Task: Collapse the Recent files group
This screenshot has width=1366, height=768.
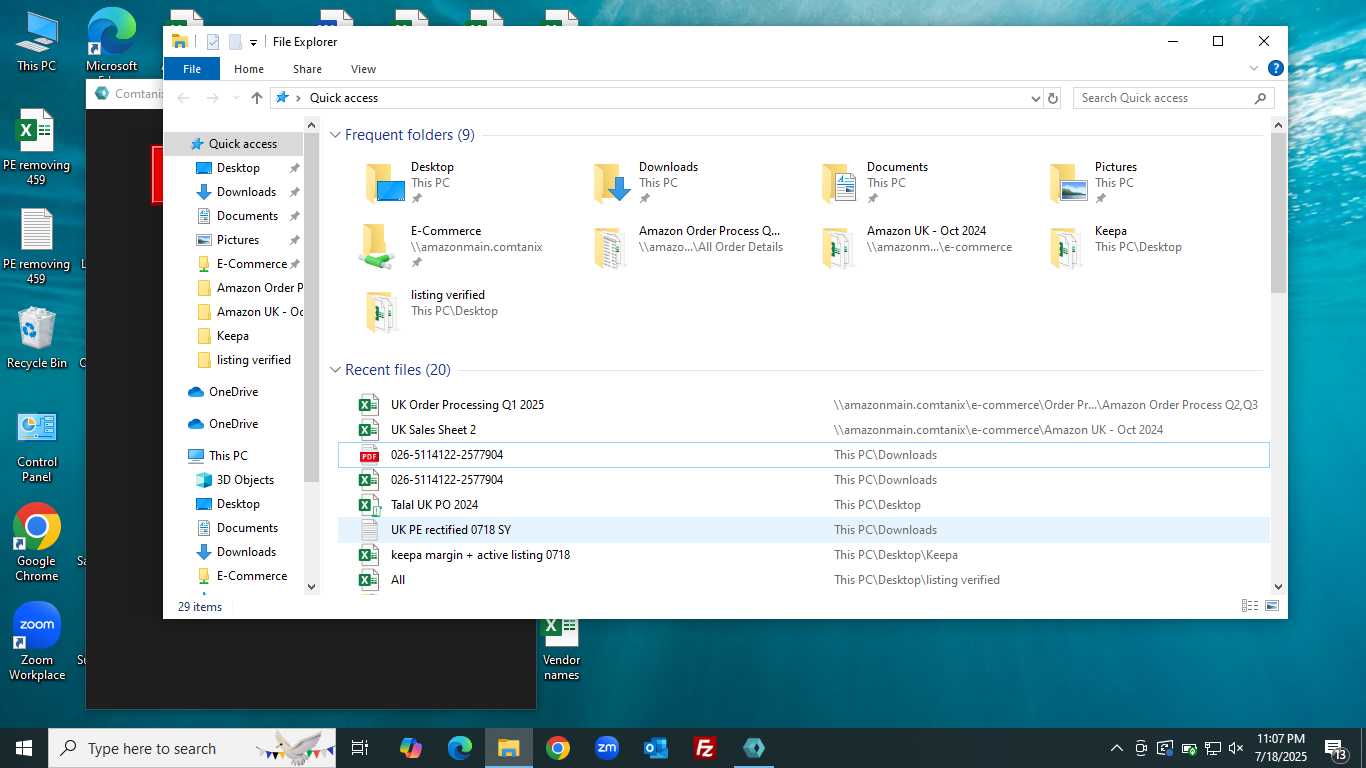Action: pos(336,370)
